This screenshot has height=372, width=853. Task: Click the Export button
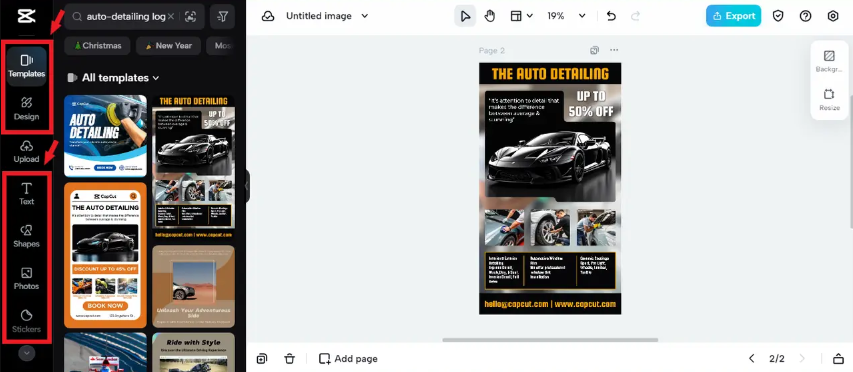click(x=733, y=16)
